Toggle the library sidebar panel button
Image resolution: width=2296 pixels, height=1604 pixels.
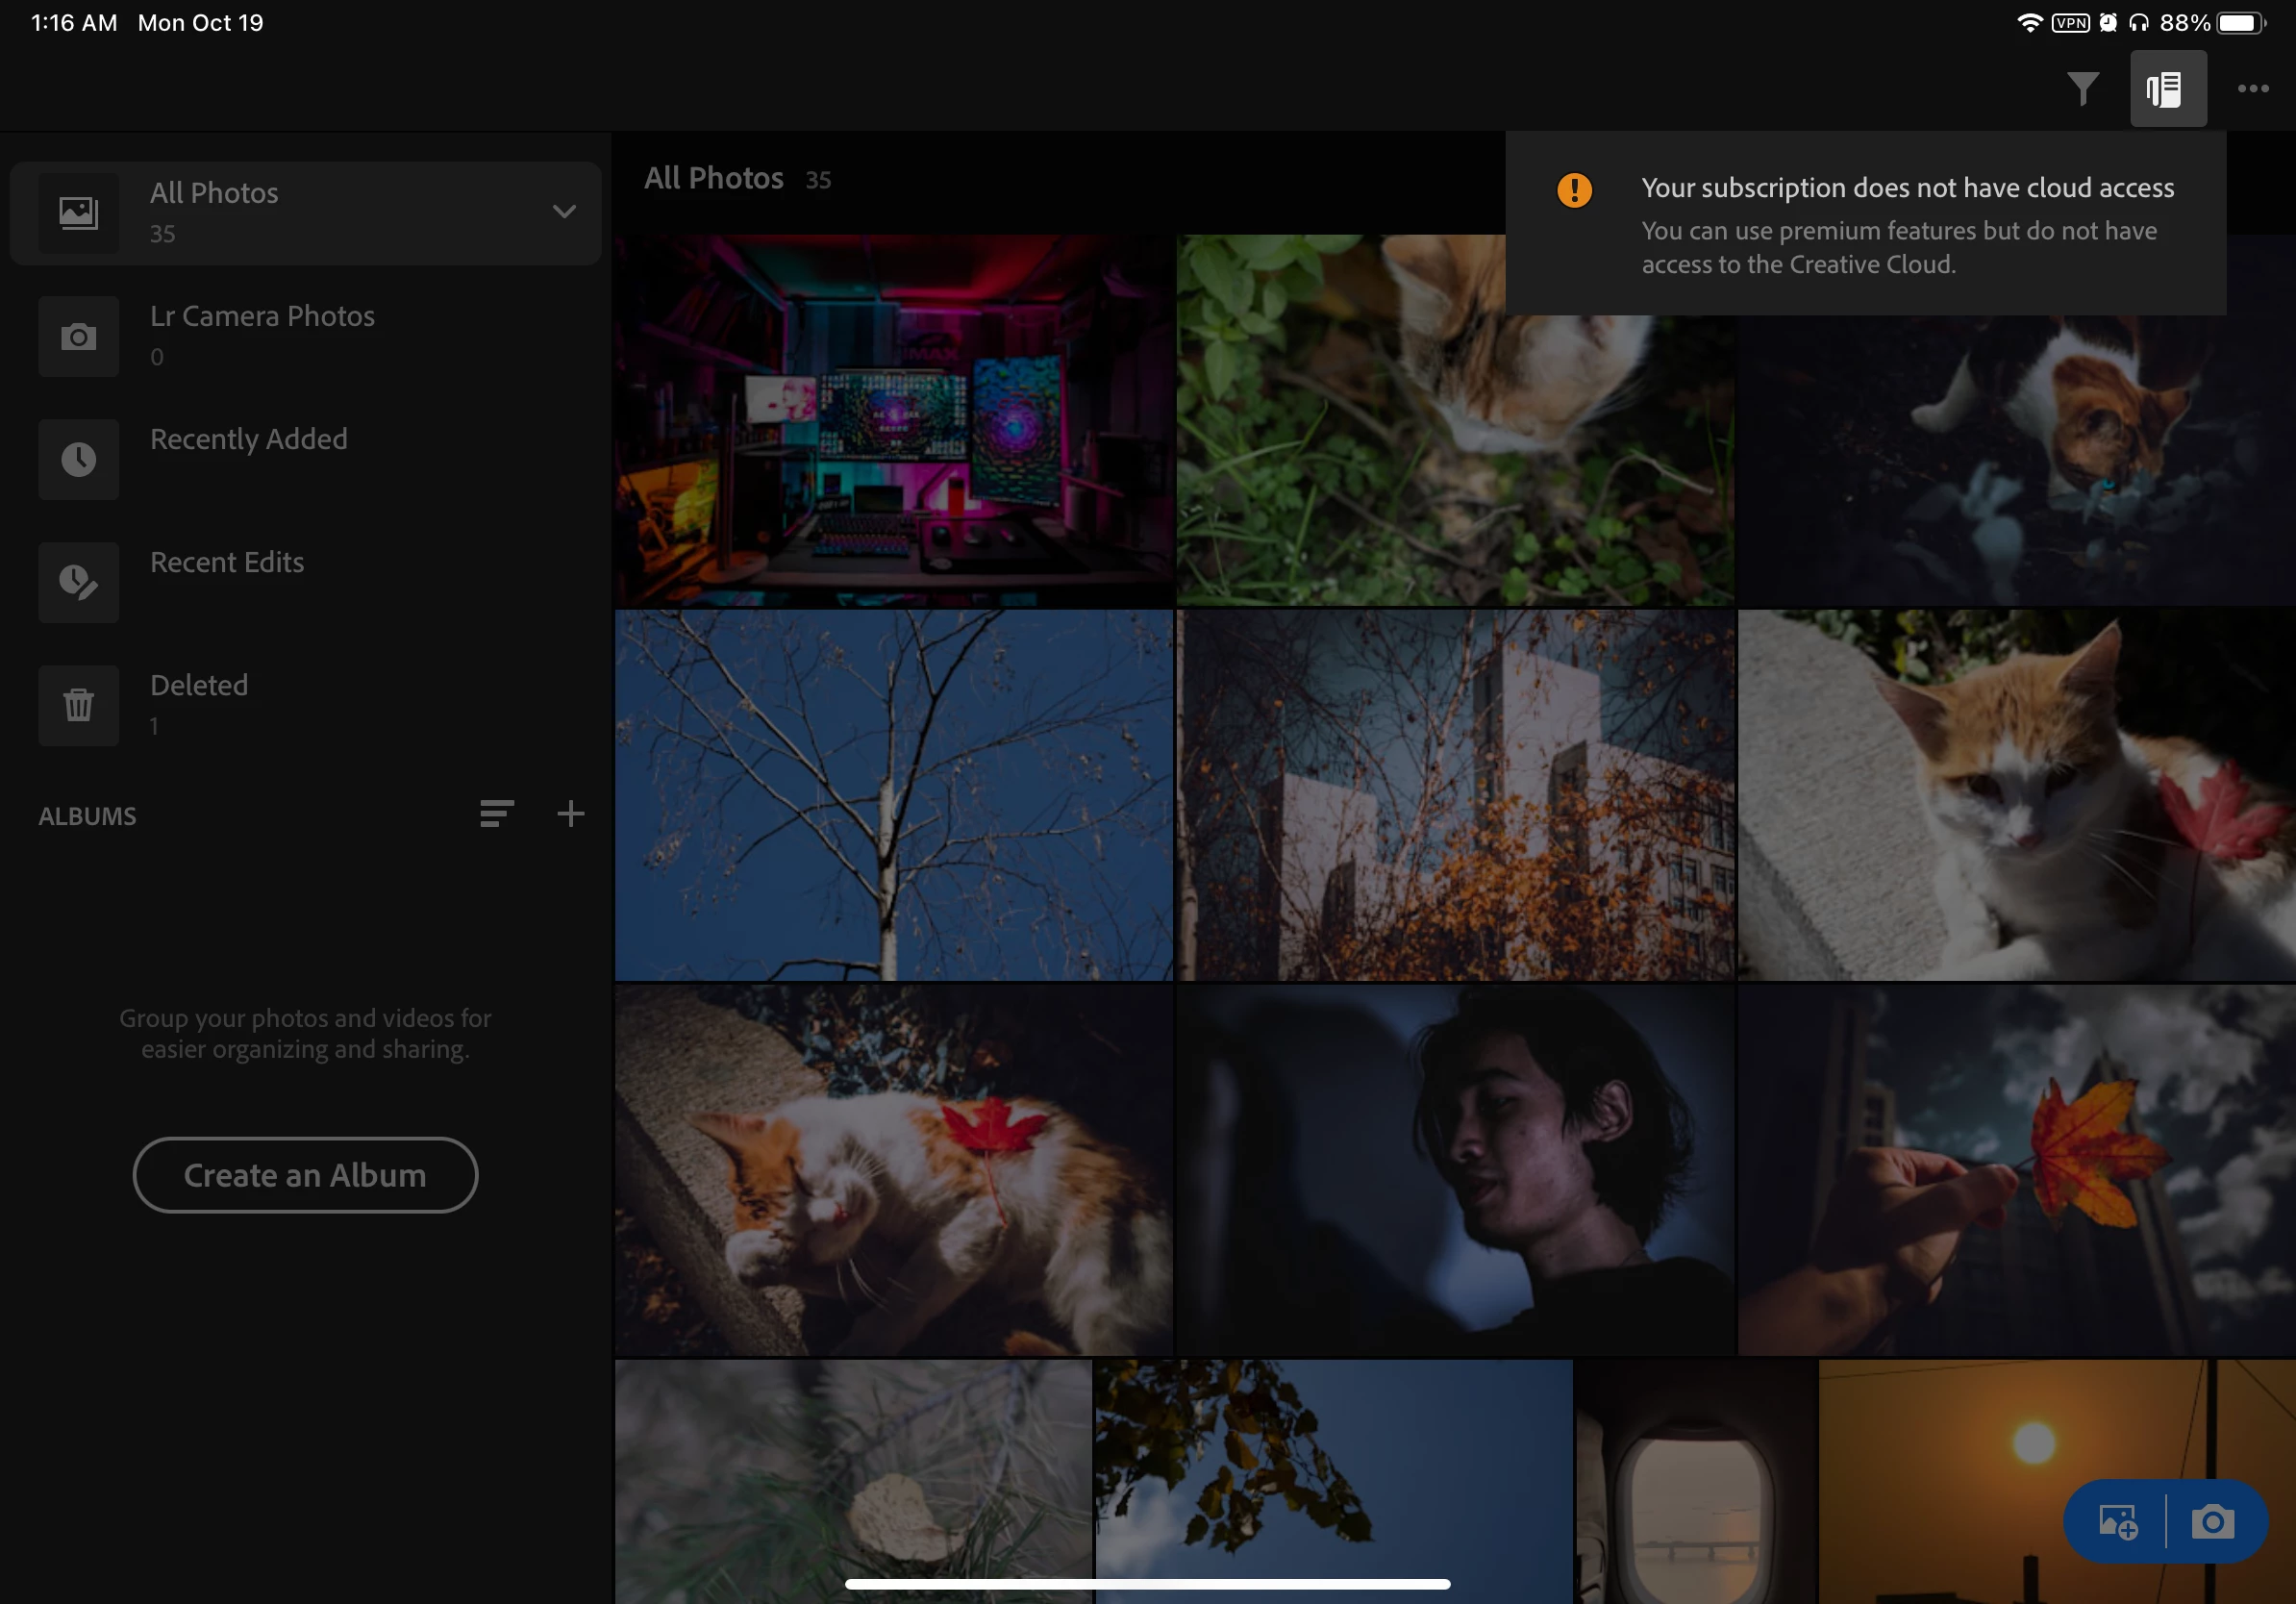(x=2167, y=89)
